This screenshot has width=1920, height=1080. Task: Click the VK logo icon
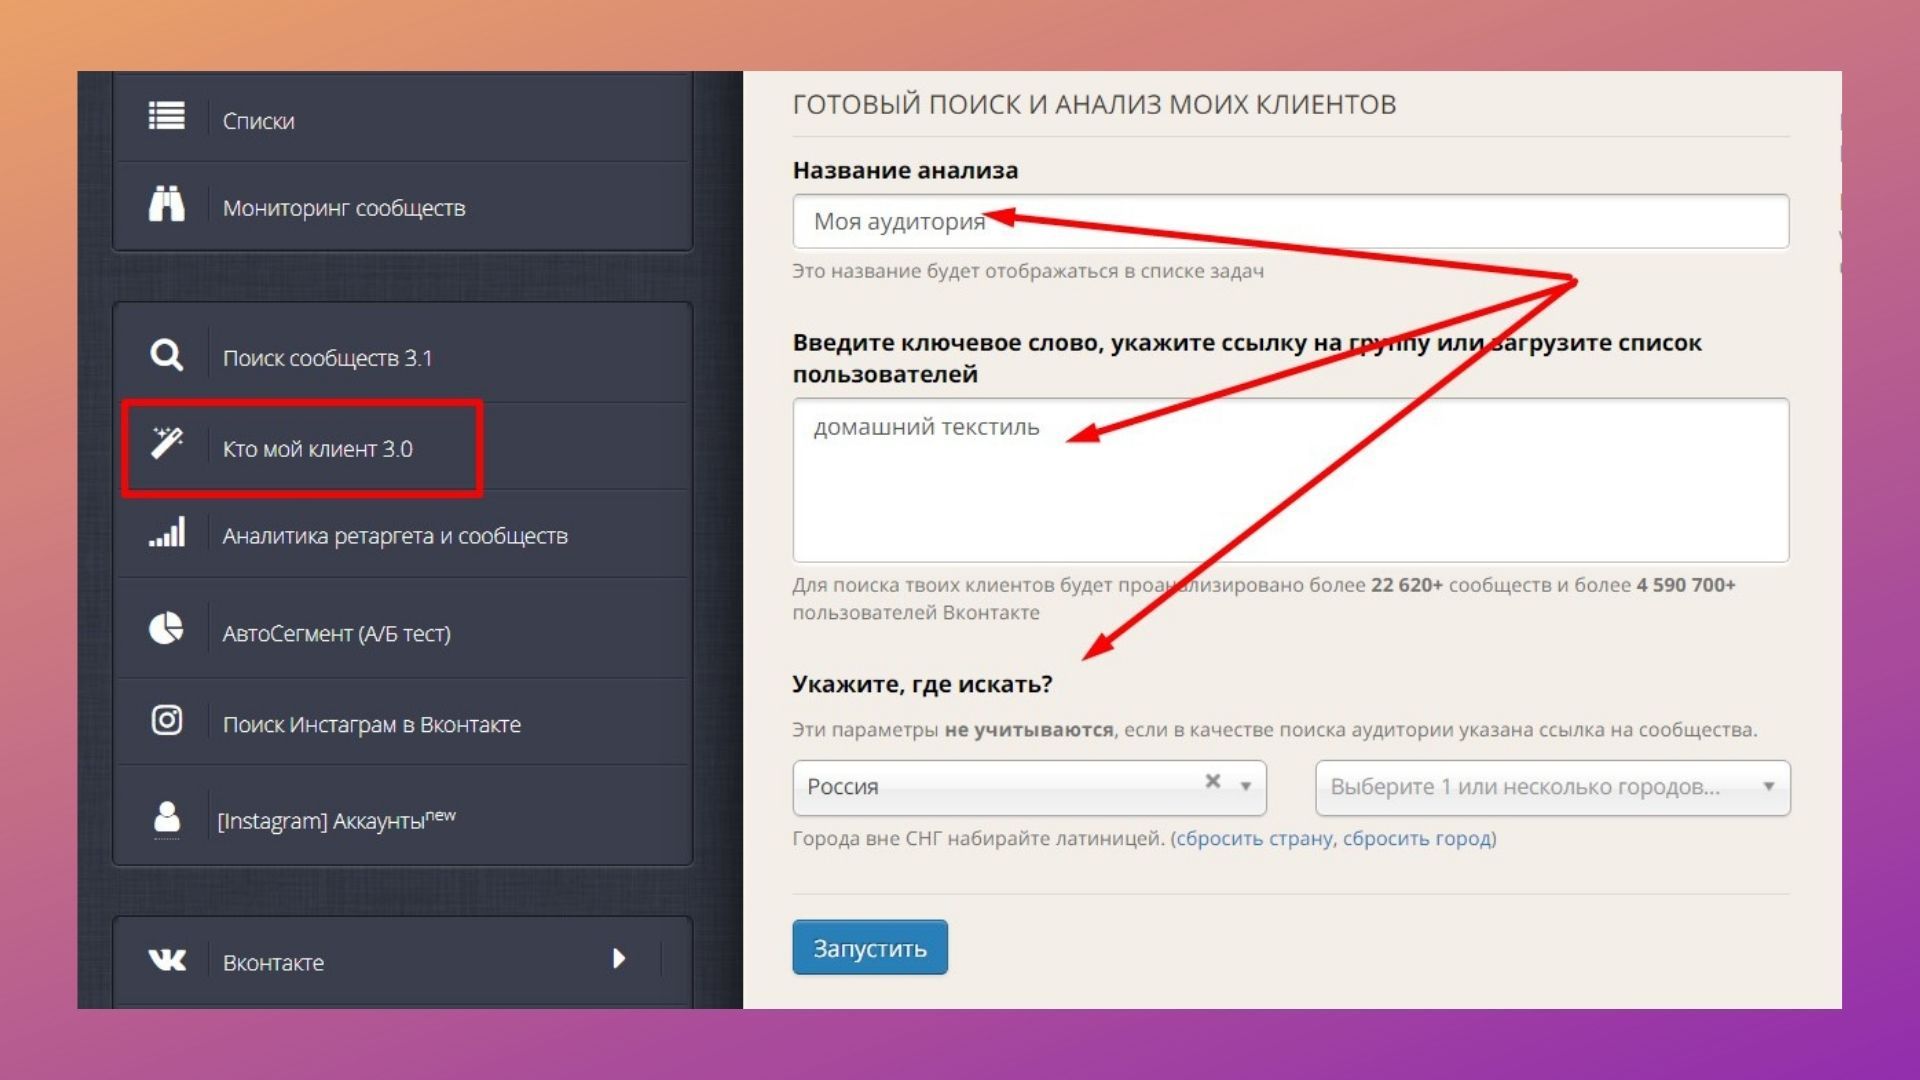(166, 960)
